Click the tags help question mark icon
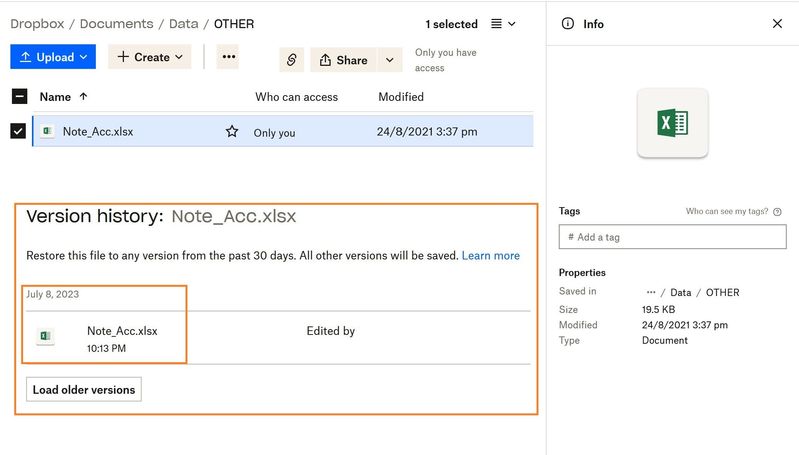The height and width of the screenshot is (455, 799). pos(777,212)
